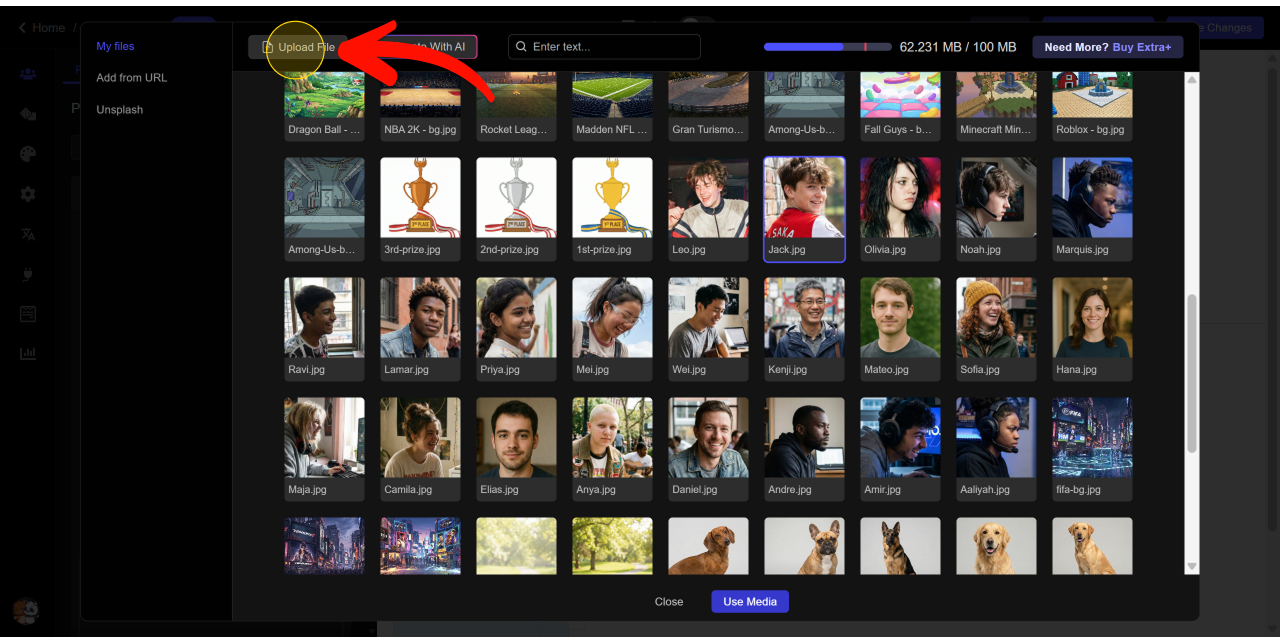The height and width of the screenshot is (637, 1280).
Task: Click the scrollbar up arrow
Action: (1191, 79)
